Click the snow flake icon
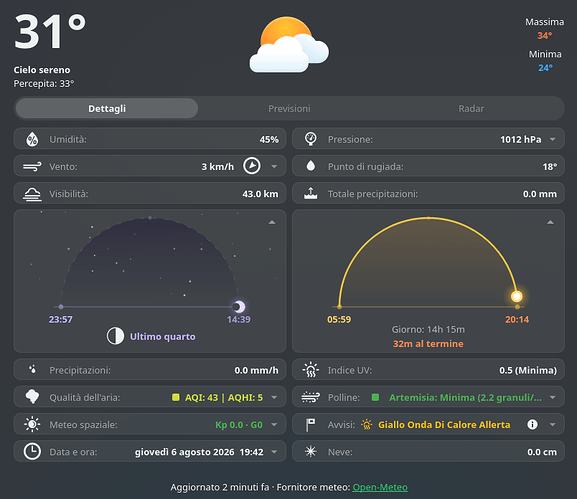 click(x=311, y=451)
